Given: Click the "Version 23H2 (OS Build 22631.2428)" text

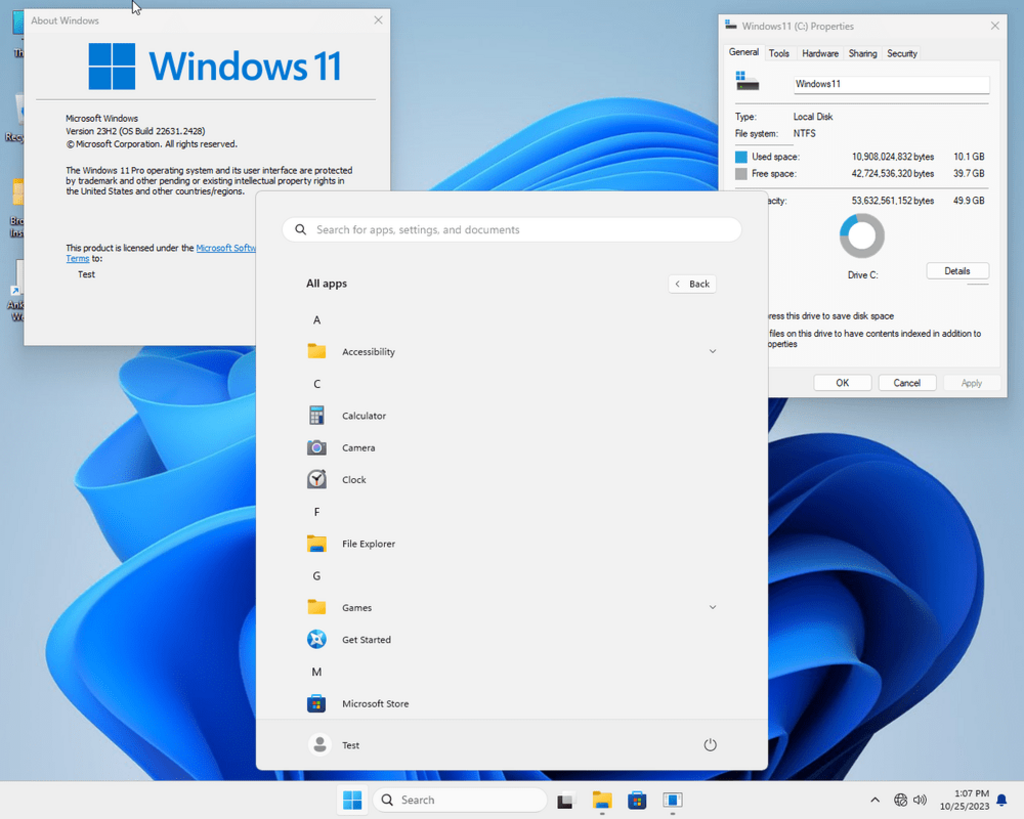Looking at the screenshot, I should pyautogui.click(x=135, y=131).
